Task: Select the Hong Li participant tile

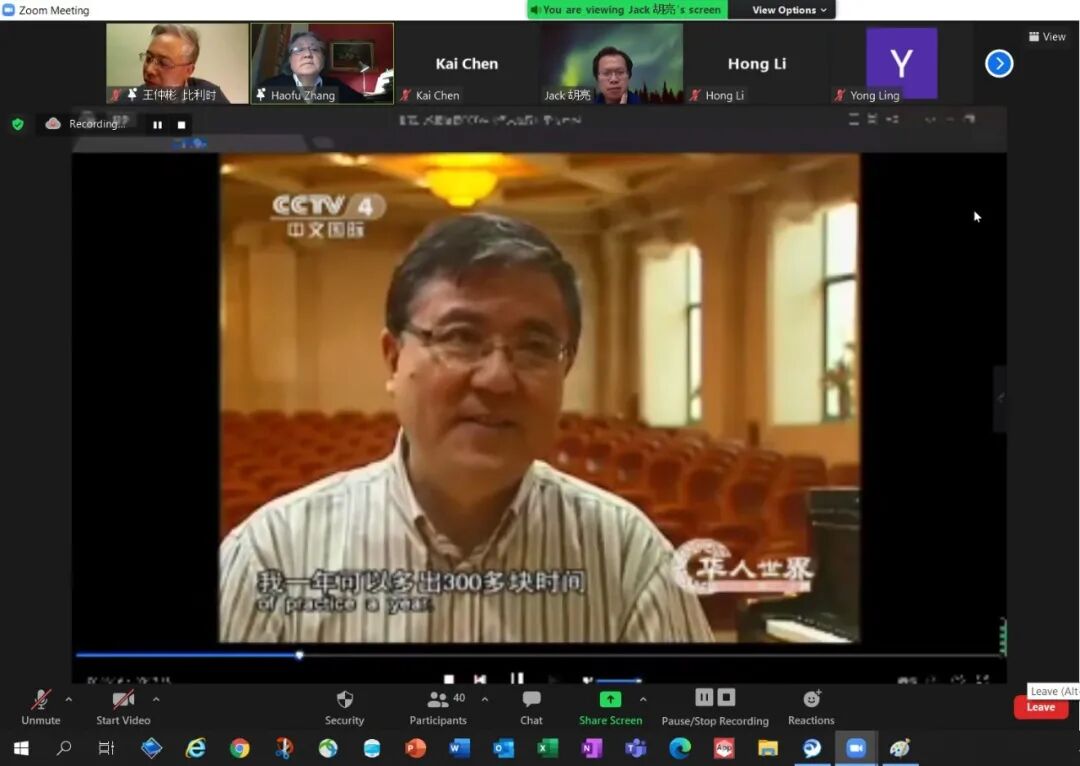Action: (x=756, y=63)
